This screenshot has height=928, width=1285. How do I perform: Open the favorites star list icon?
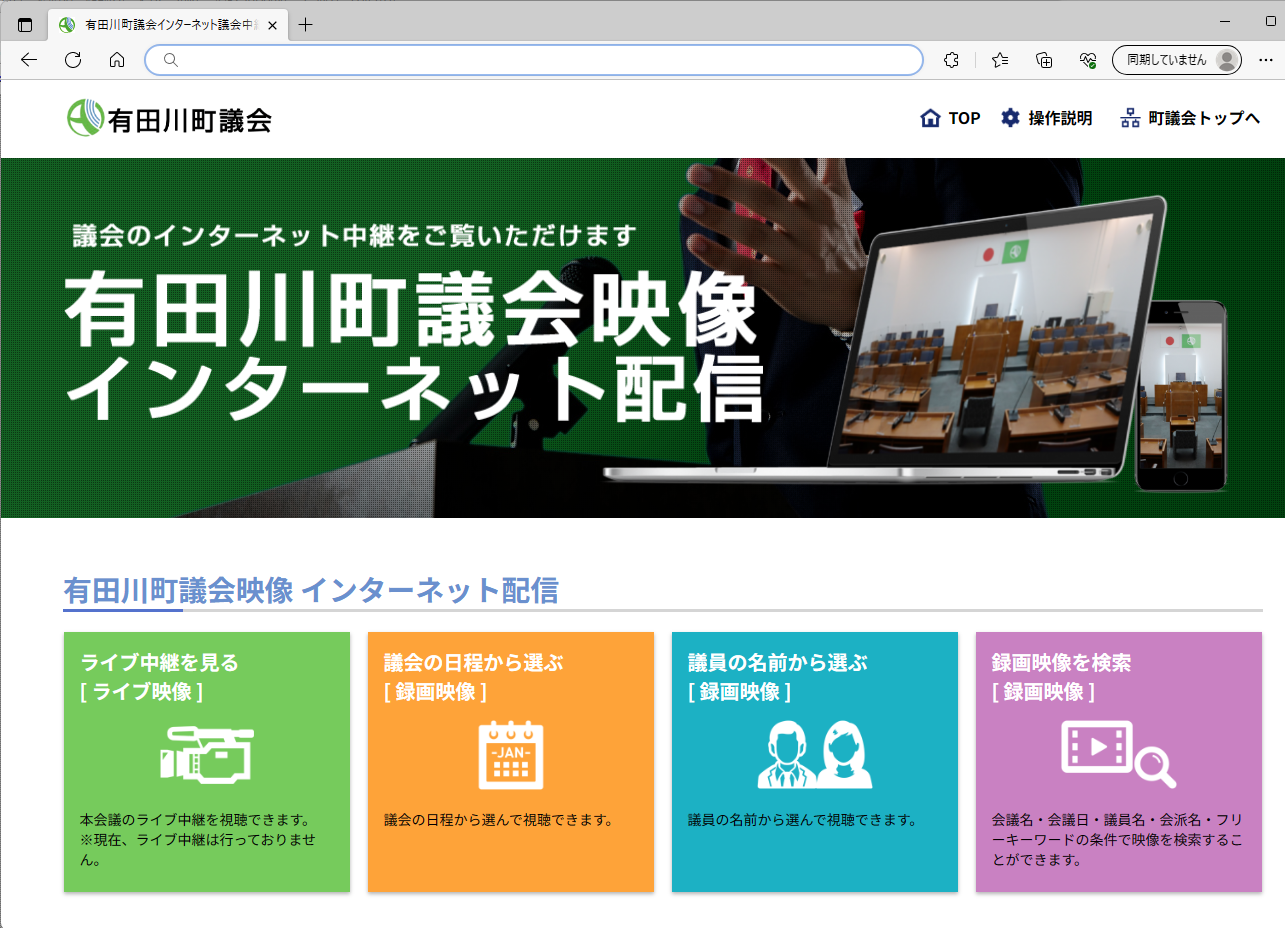(1000, 60)
